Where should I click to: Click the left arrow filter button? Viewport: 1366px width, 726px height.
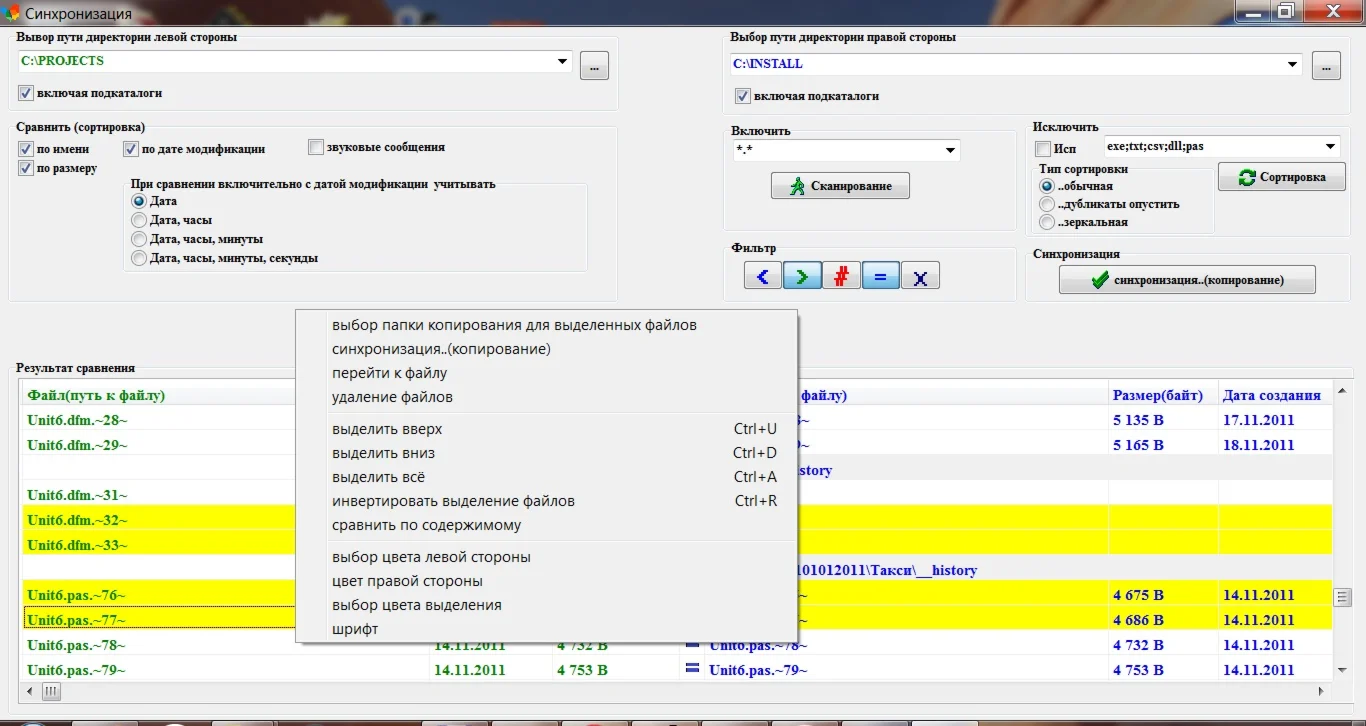click(x=763, y=277)
